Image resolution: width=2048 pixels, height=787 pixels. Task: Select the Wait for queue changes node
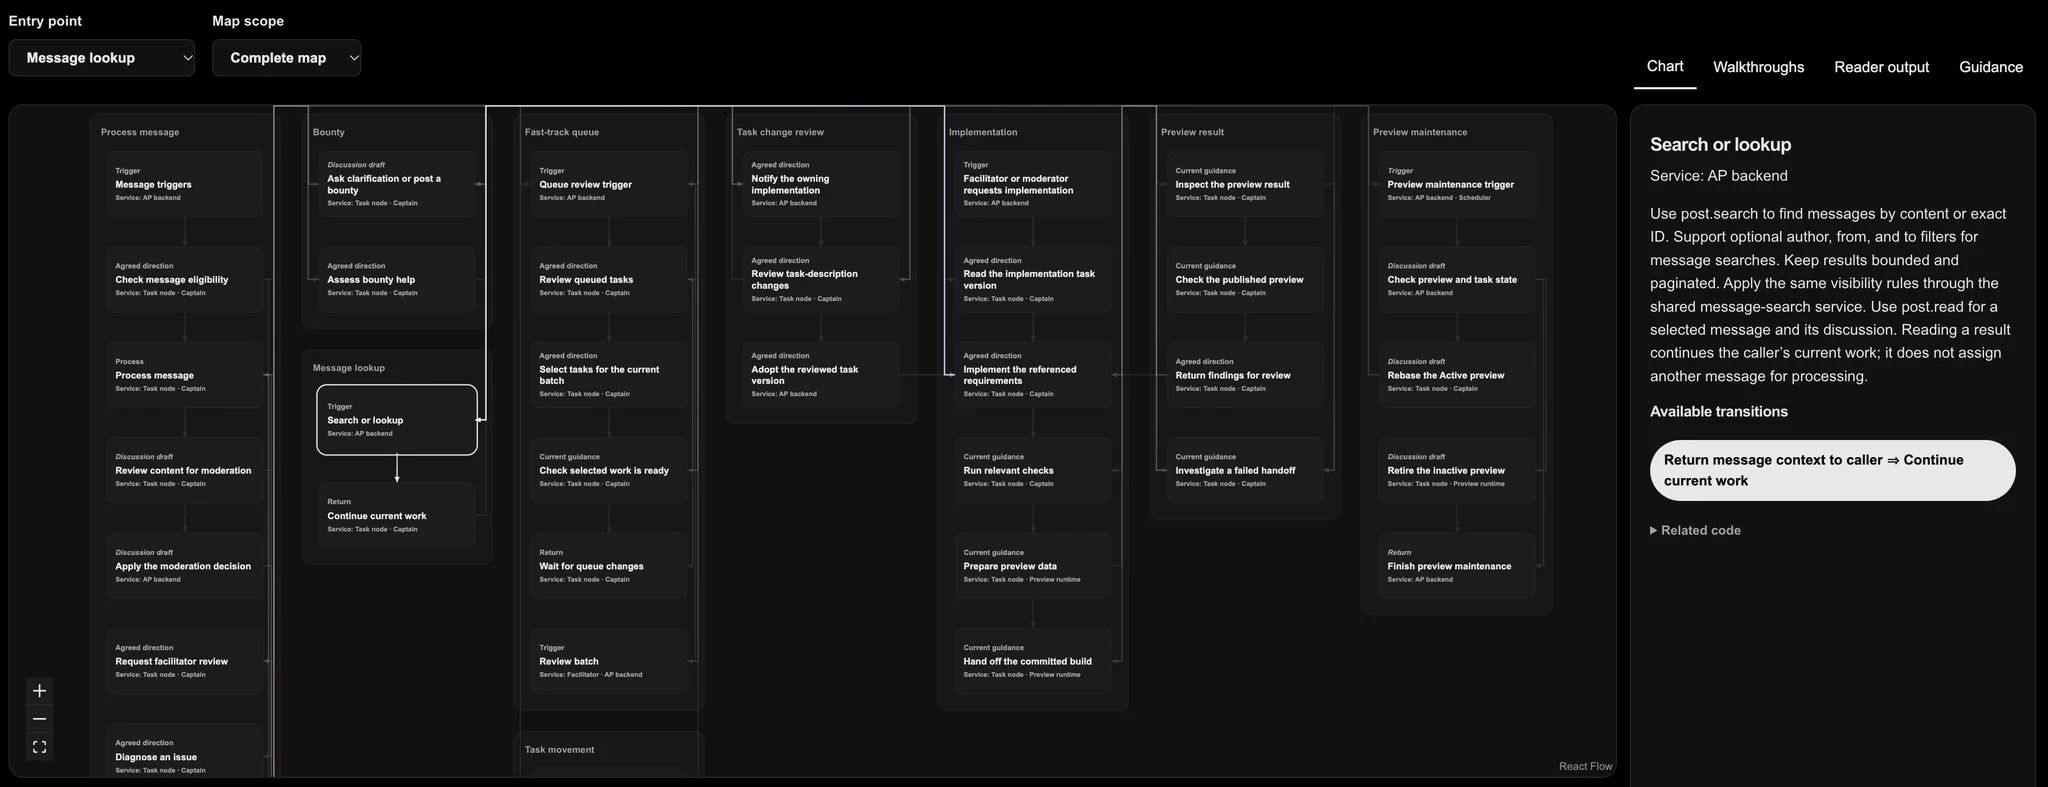pyautogui.click(x=609, y=566)
